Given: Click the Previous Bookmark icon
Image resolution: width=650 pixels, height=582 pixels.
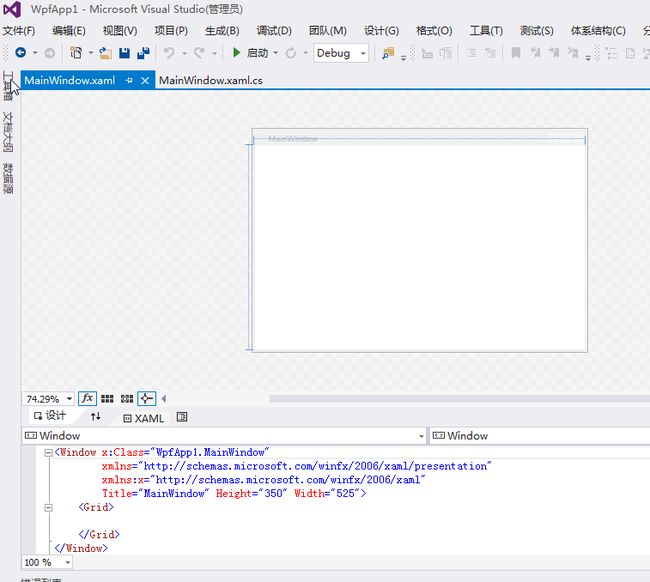Looking at the screenshot, I should point(536,53).
